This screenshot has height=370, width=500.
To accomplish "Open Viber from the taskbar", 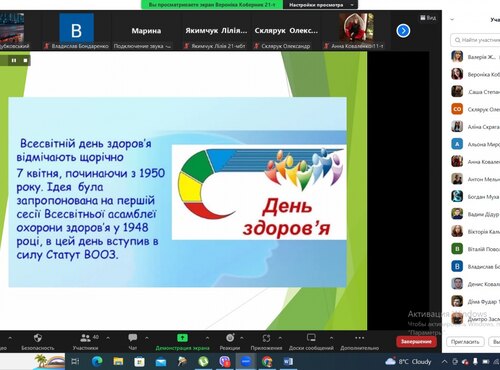I will tap(225, 361).
